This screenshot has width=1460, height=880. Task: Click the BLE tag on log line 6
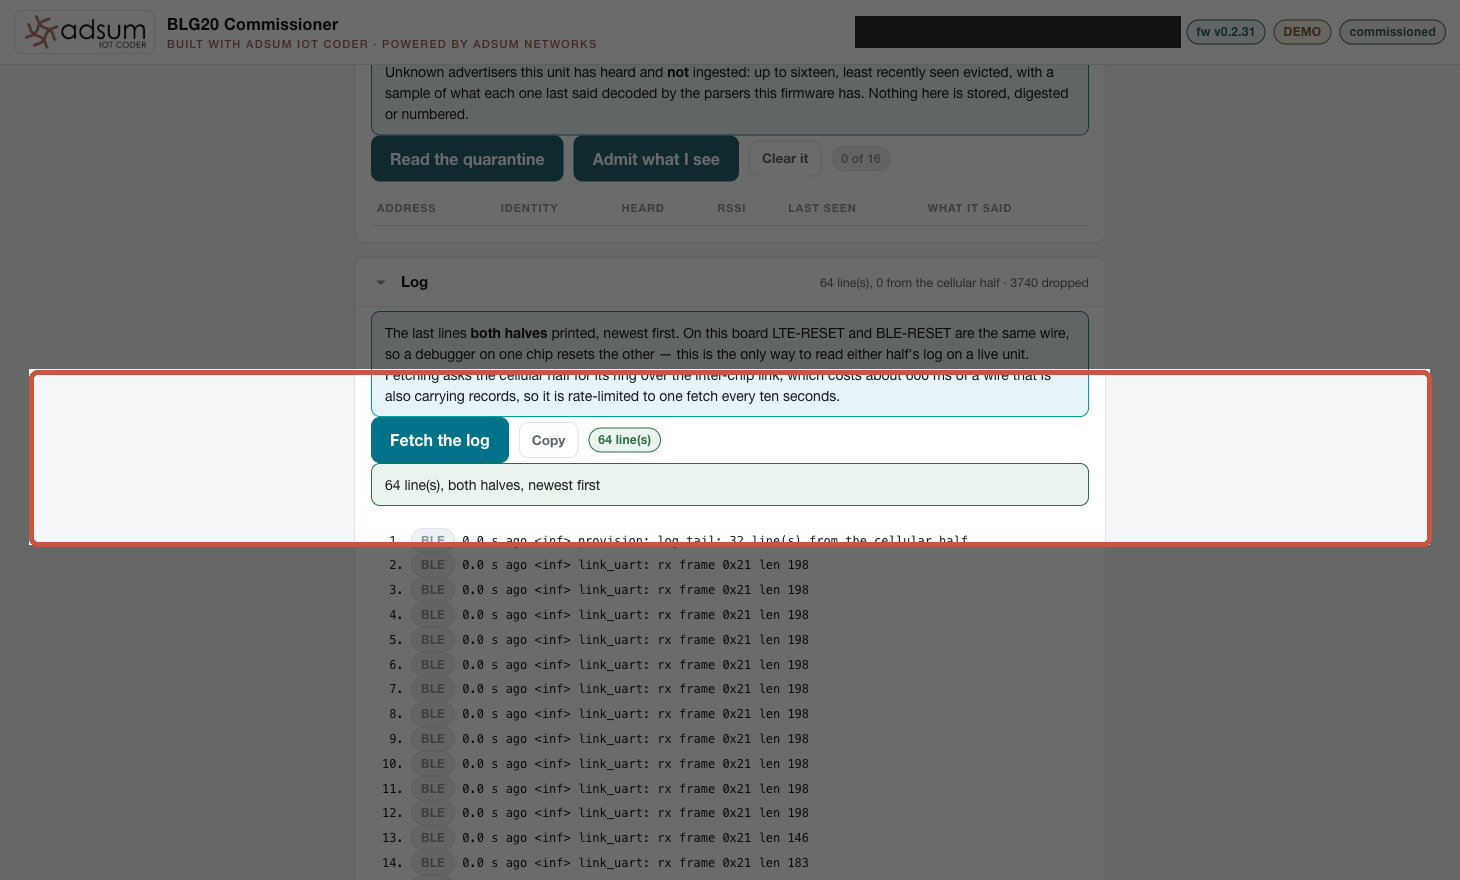click(433, 665)
